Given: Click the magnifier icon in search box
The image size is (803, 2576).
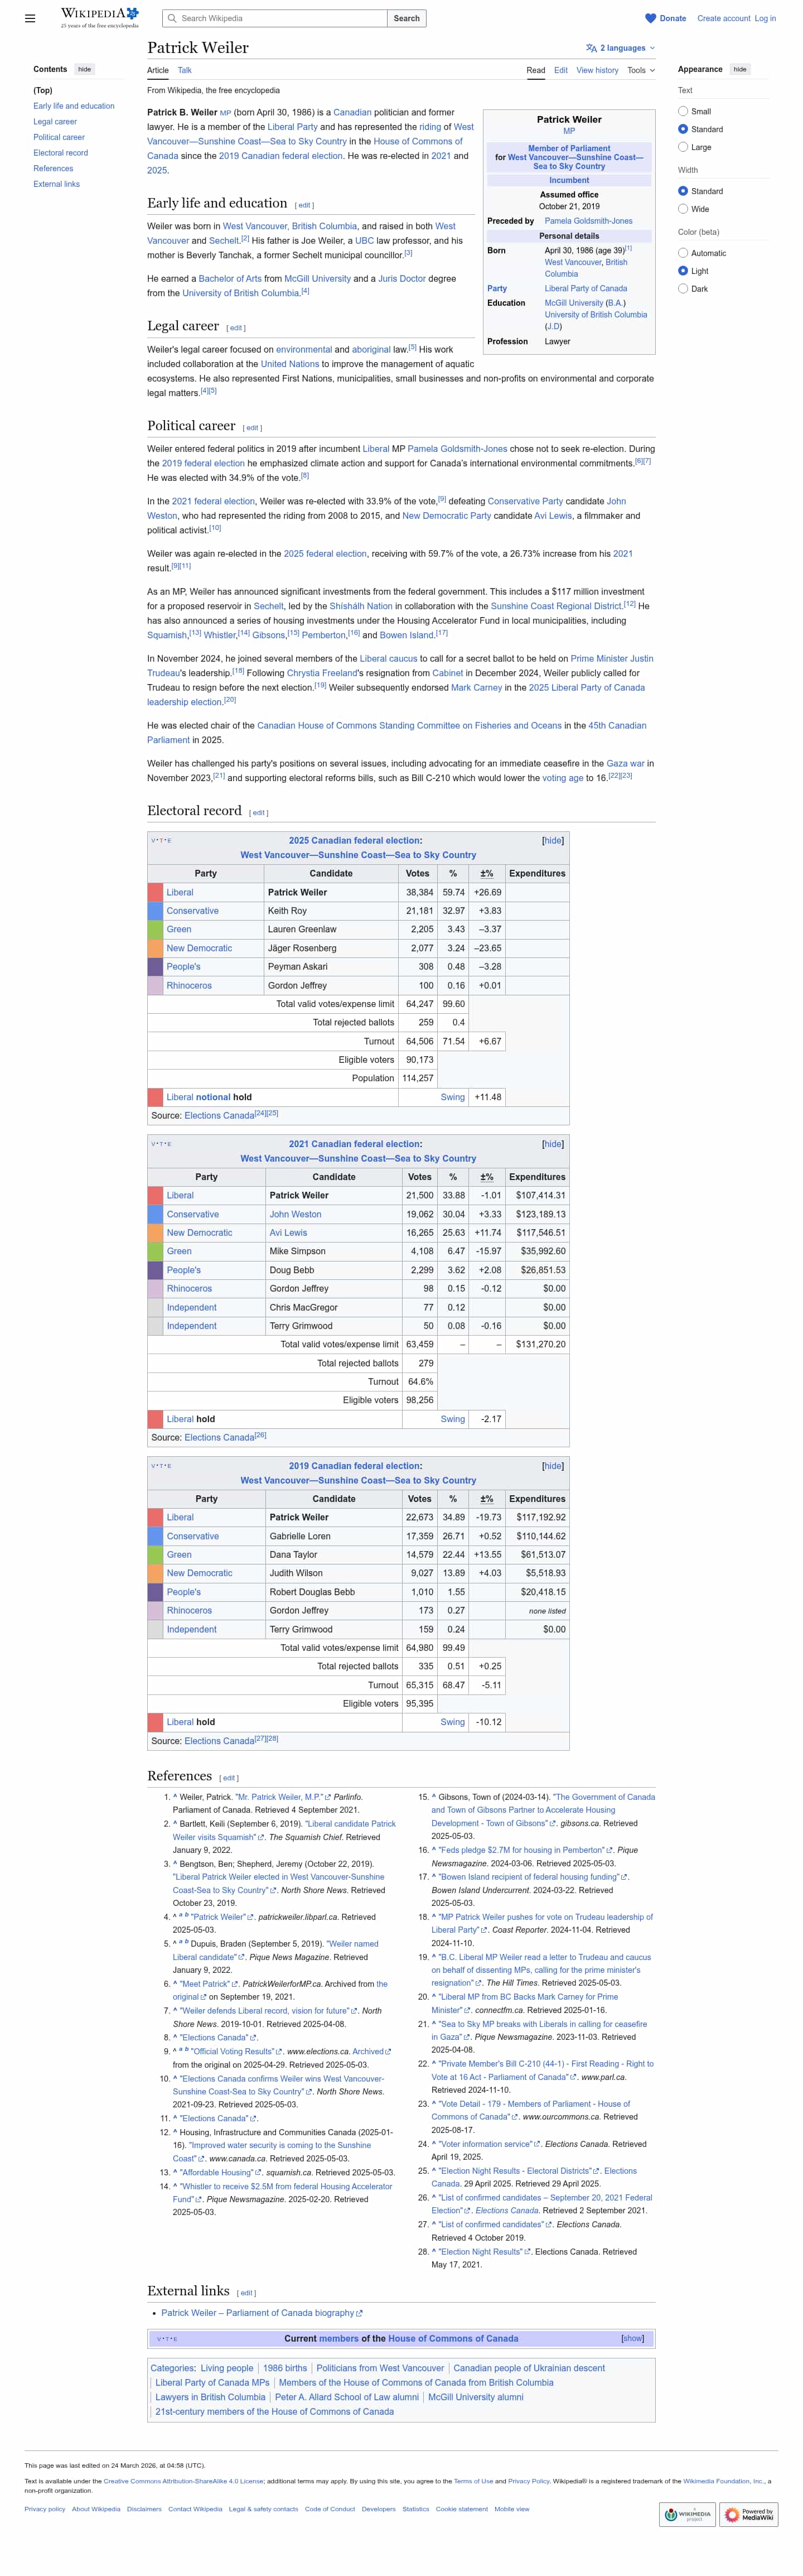Looking at the screenshot, I should (172, 18).
